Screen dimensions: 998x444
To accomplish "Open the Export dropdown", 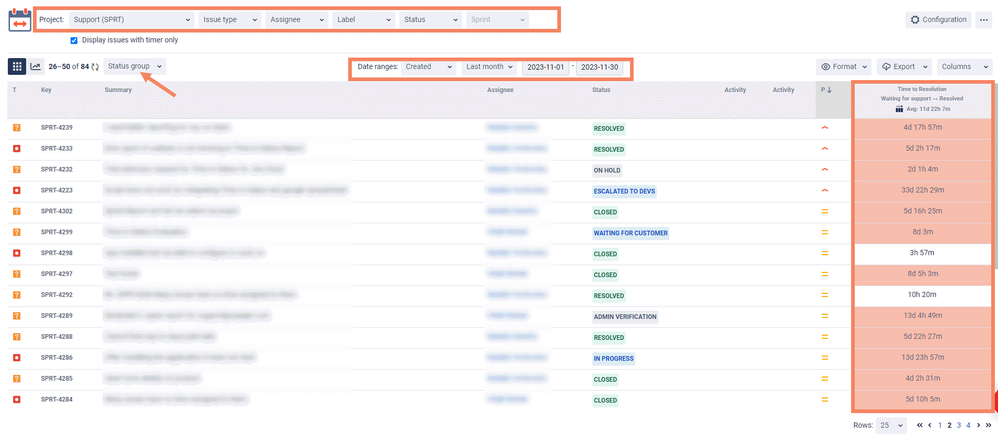I will pyautogui.click(x=904, y=67).
